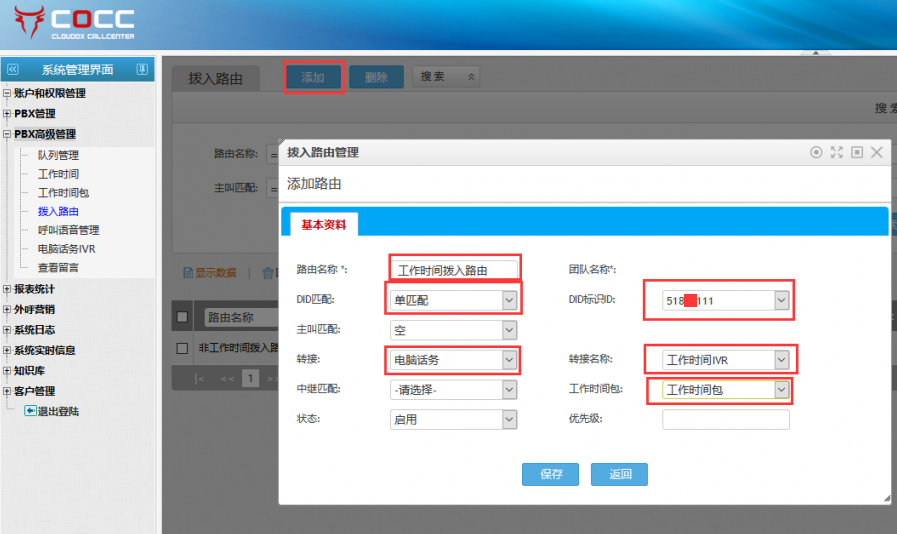Switch to the 基本资料 tab
897x534 pixels.
tap(324, 225)
